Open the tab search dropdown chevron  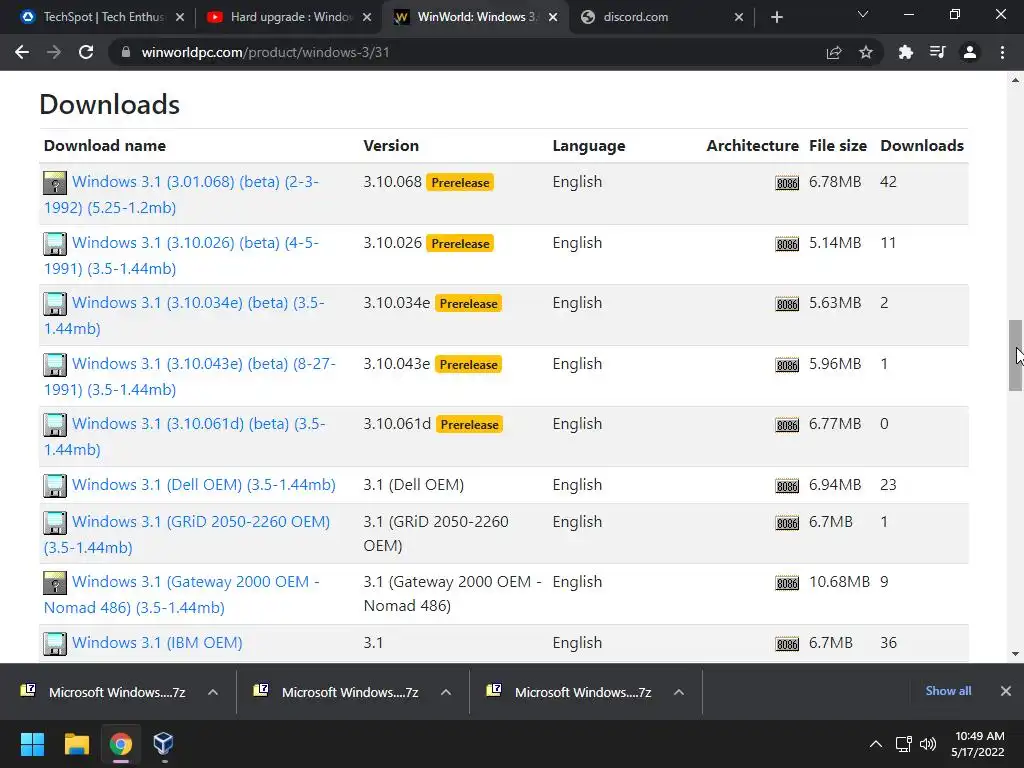863,14
